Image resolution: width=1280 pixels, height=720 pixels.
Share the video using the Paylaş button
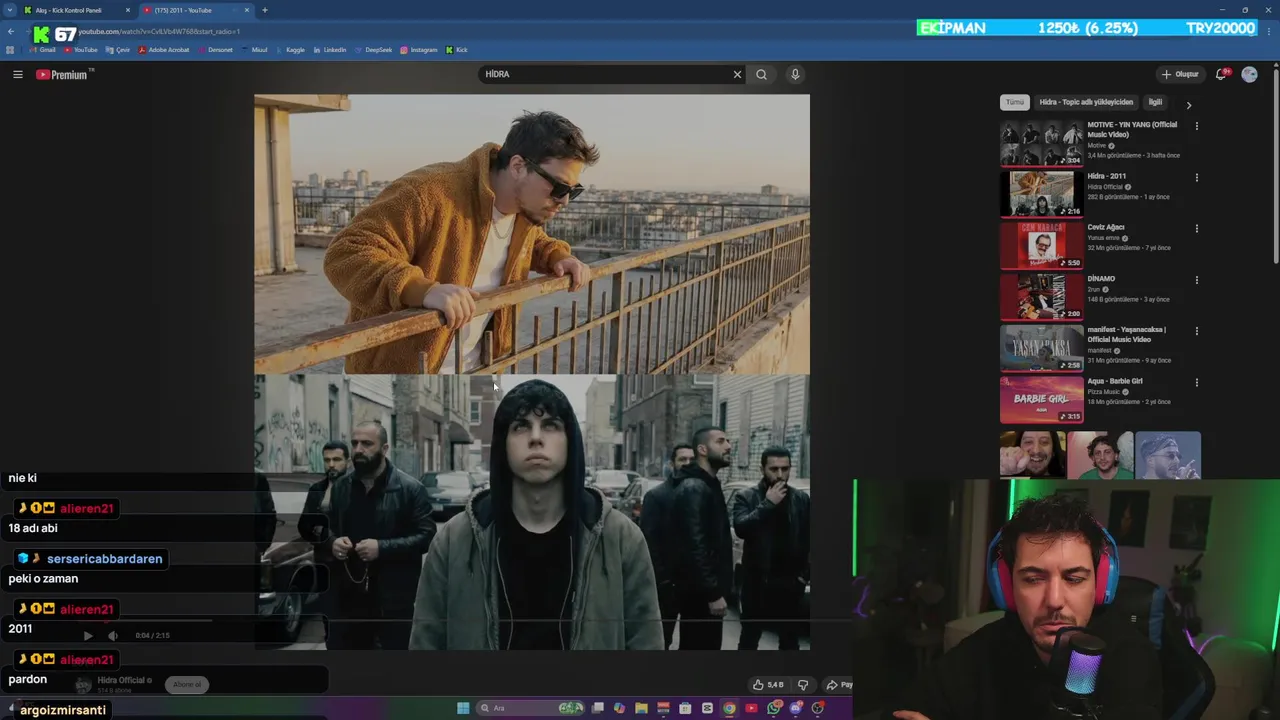point(838,685)
